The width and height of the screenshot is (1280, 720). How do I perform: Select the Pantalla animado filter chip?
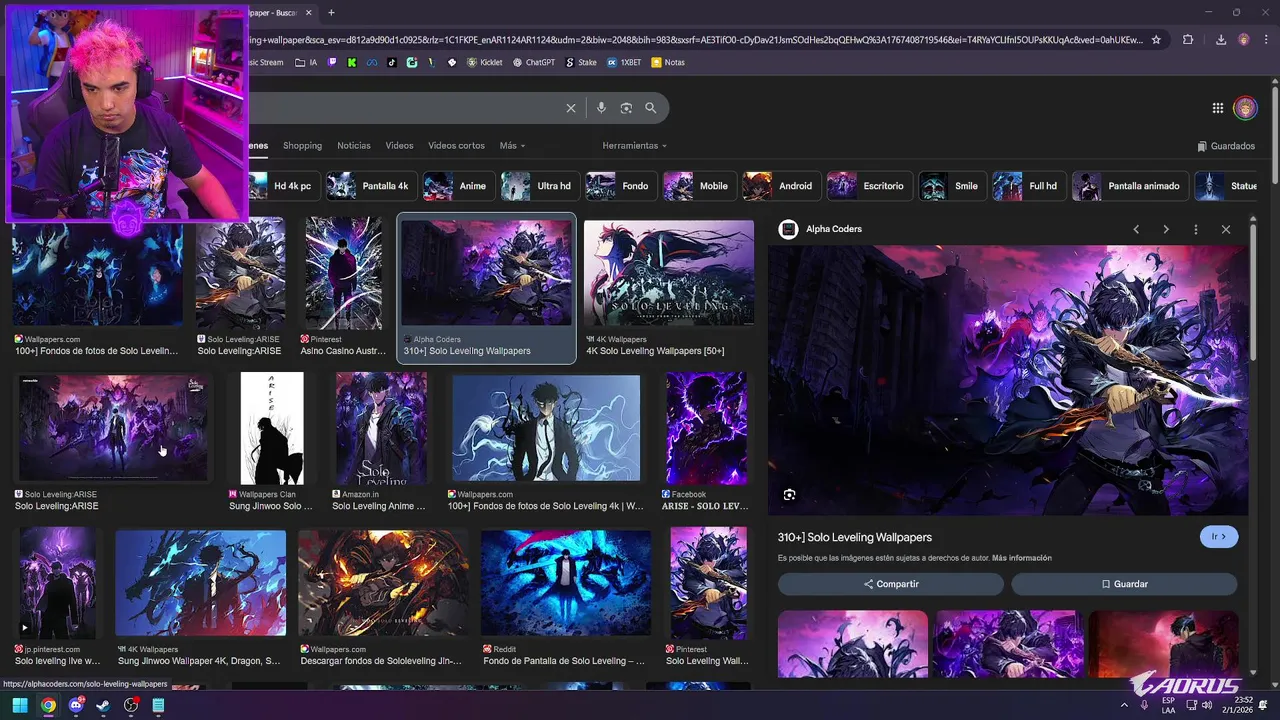pyautogui.click(x=1129, y=186)
